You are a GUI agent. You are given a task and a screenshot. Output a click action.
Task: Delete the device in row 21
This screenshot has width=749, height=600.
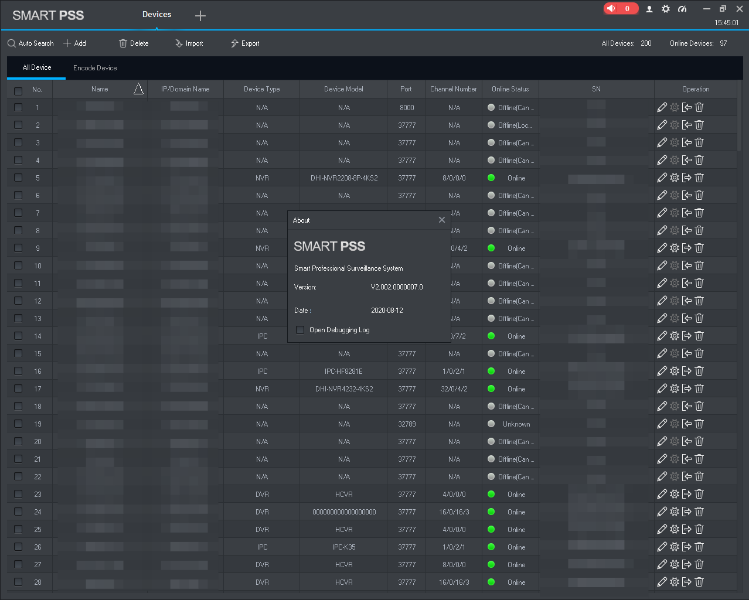[x=699, y=459]
